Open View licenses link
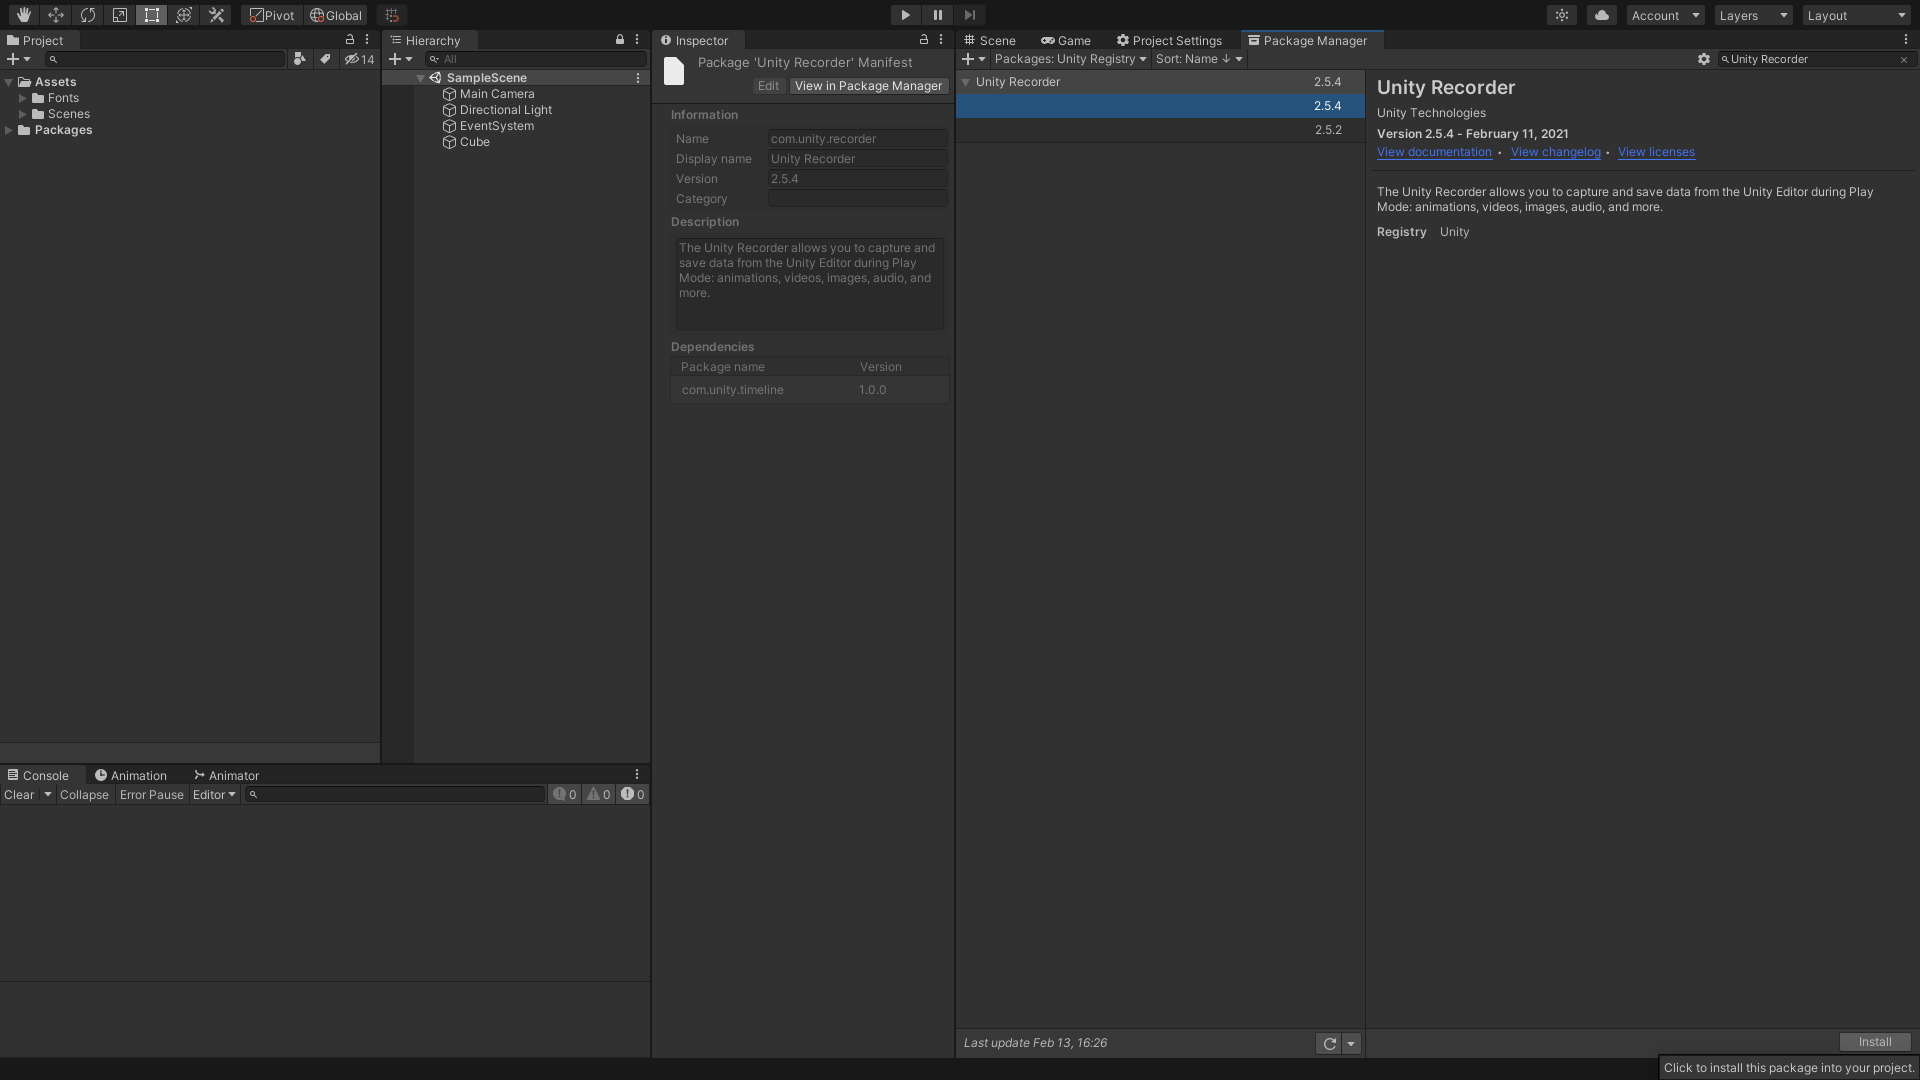 (1656, 152)
